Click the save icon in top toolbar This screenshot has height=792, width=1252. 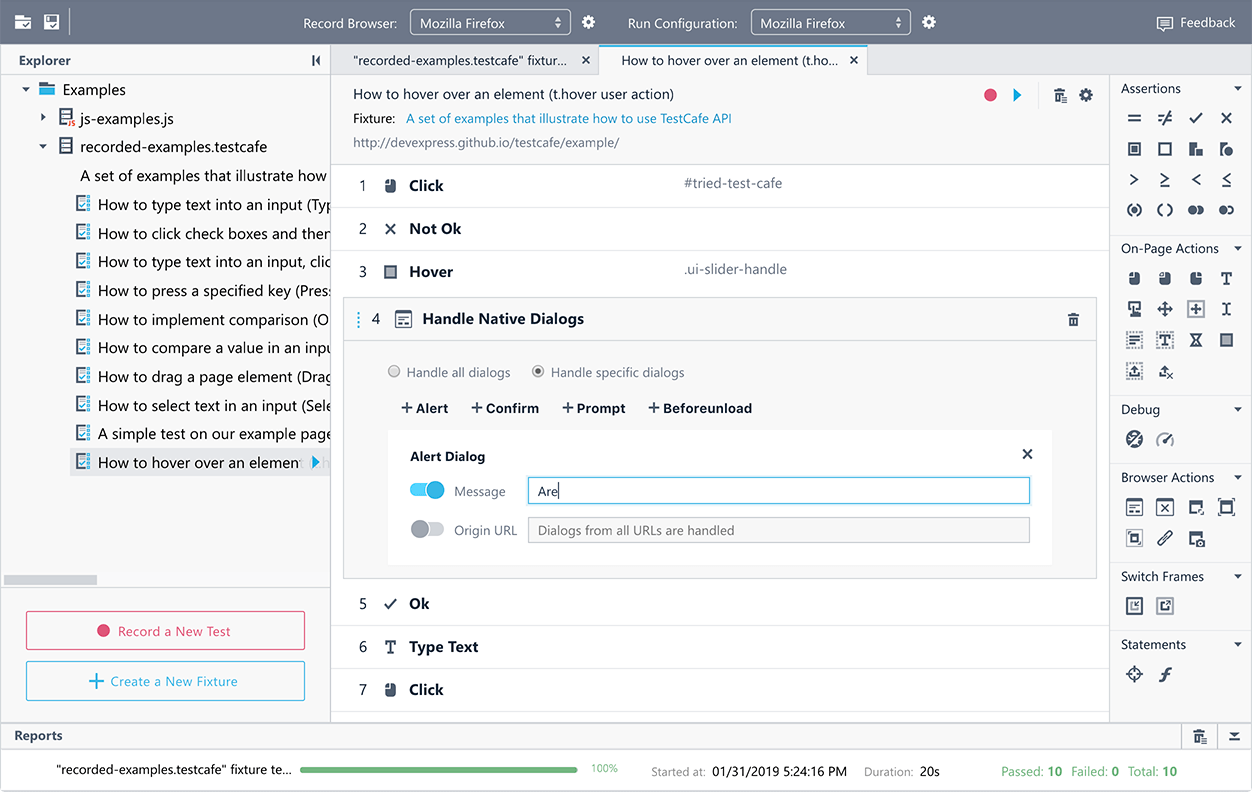(51, 22)
